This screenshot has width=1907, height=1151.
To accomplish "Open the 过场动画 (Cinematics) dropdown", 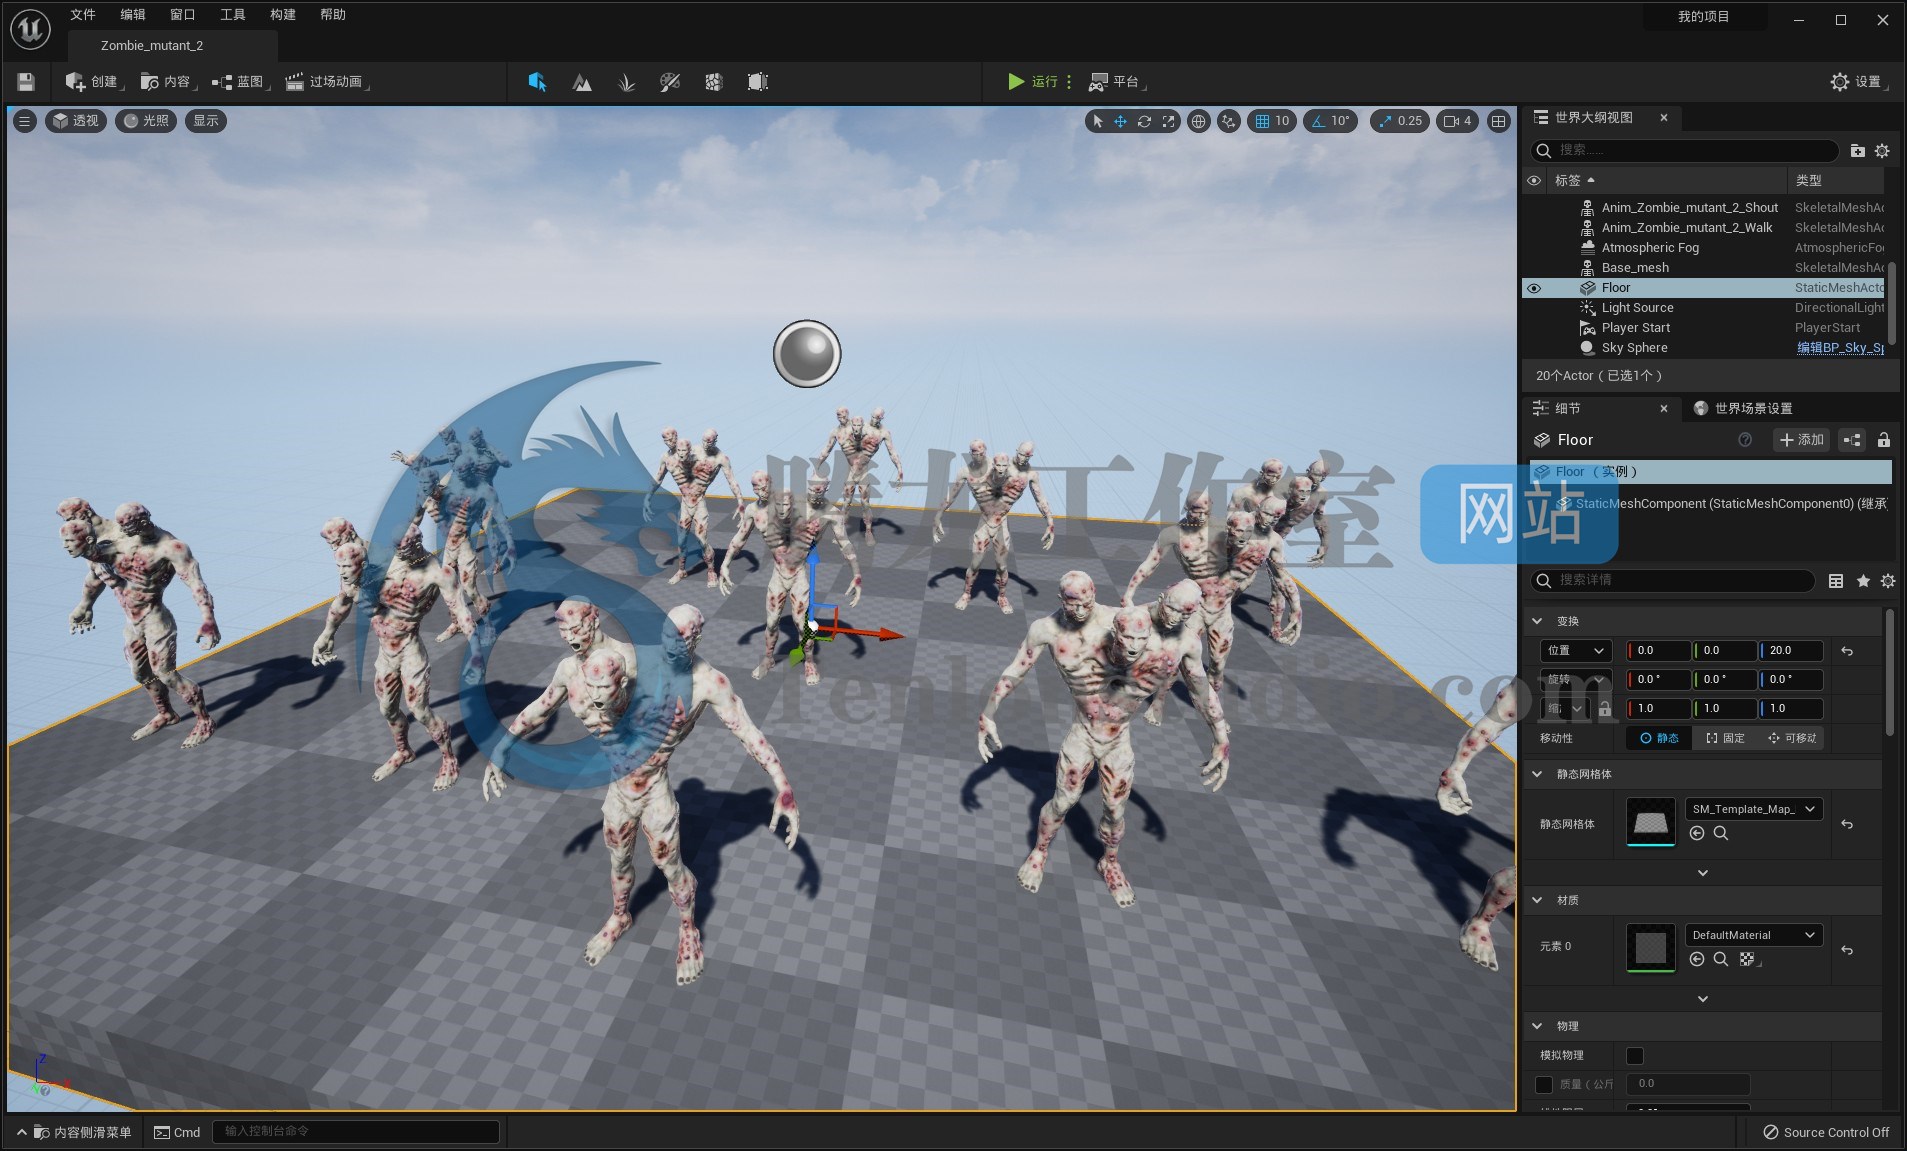I will coord(327,82).
